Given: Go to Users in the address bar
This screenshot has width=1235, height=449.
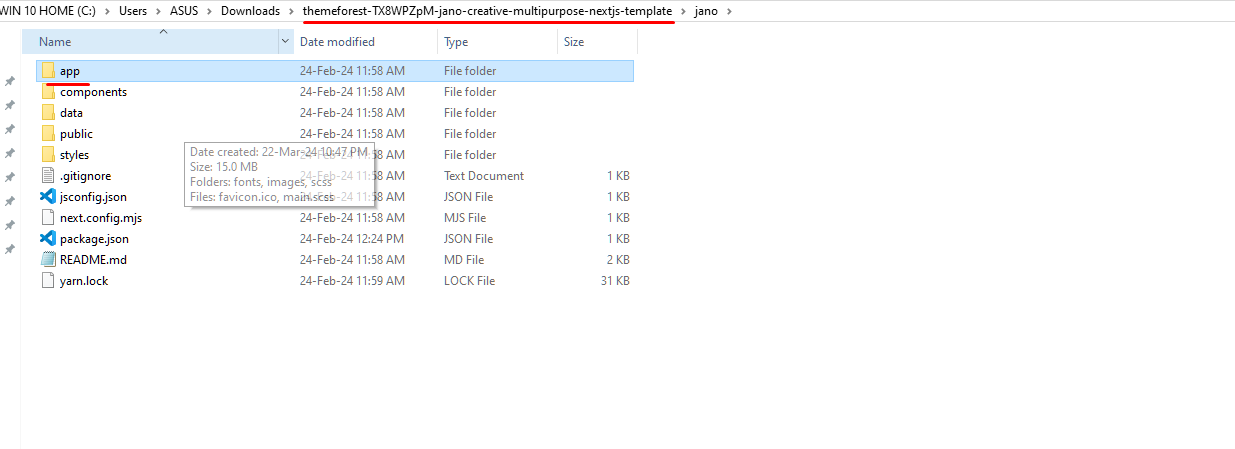Looking at the screenshot, I should tap(133, 11).
